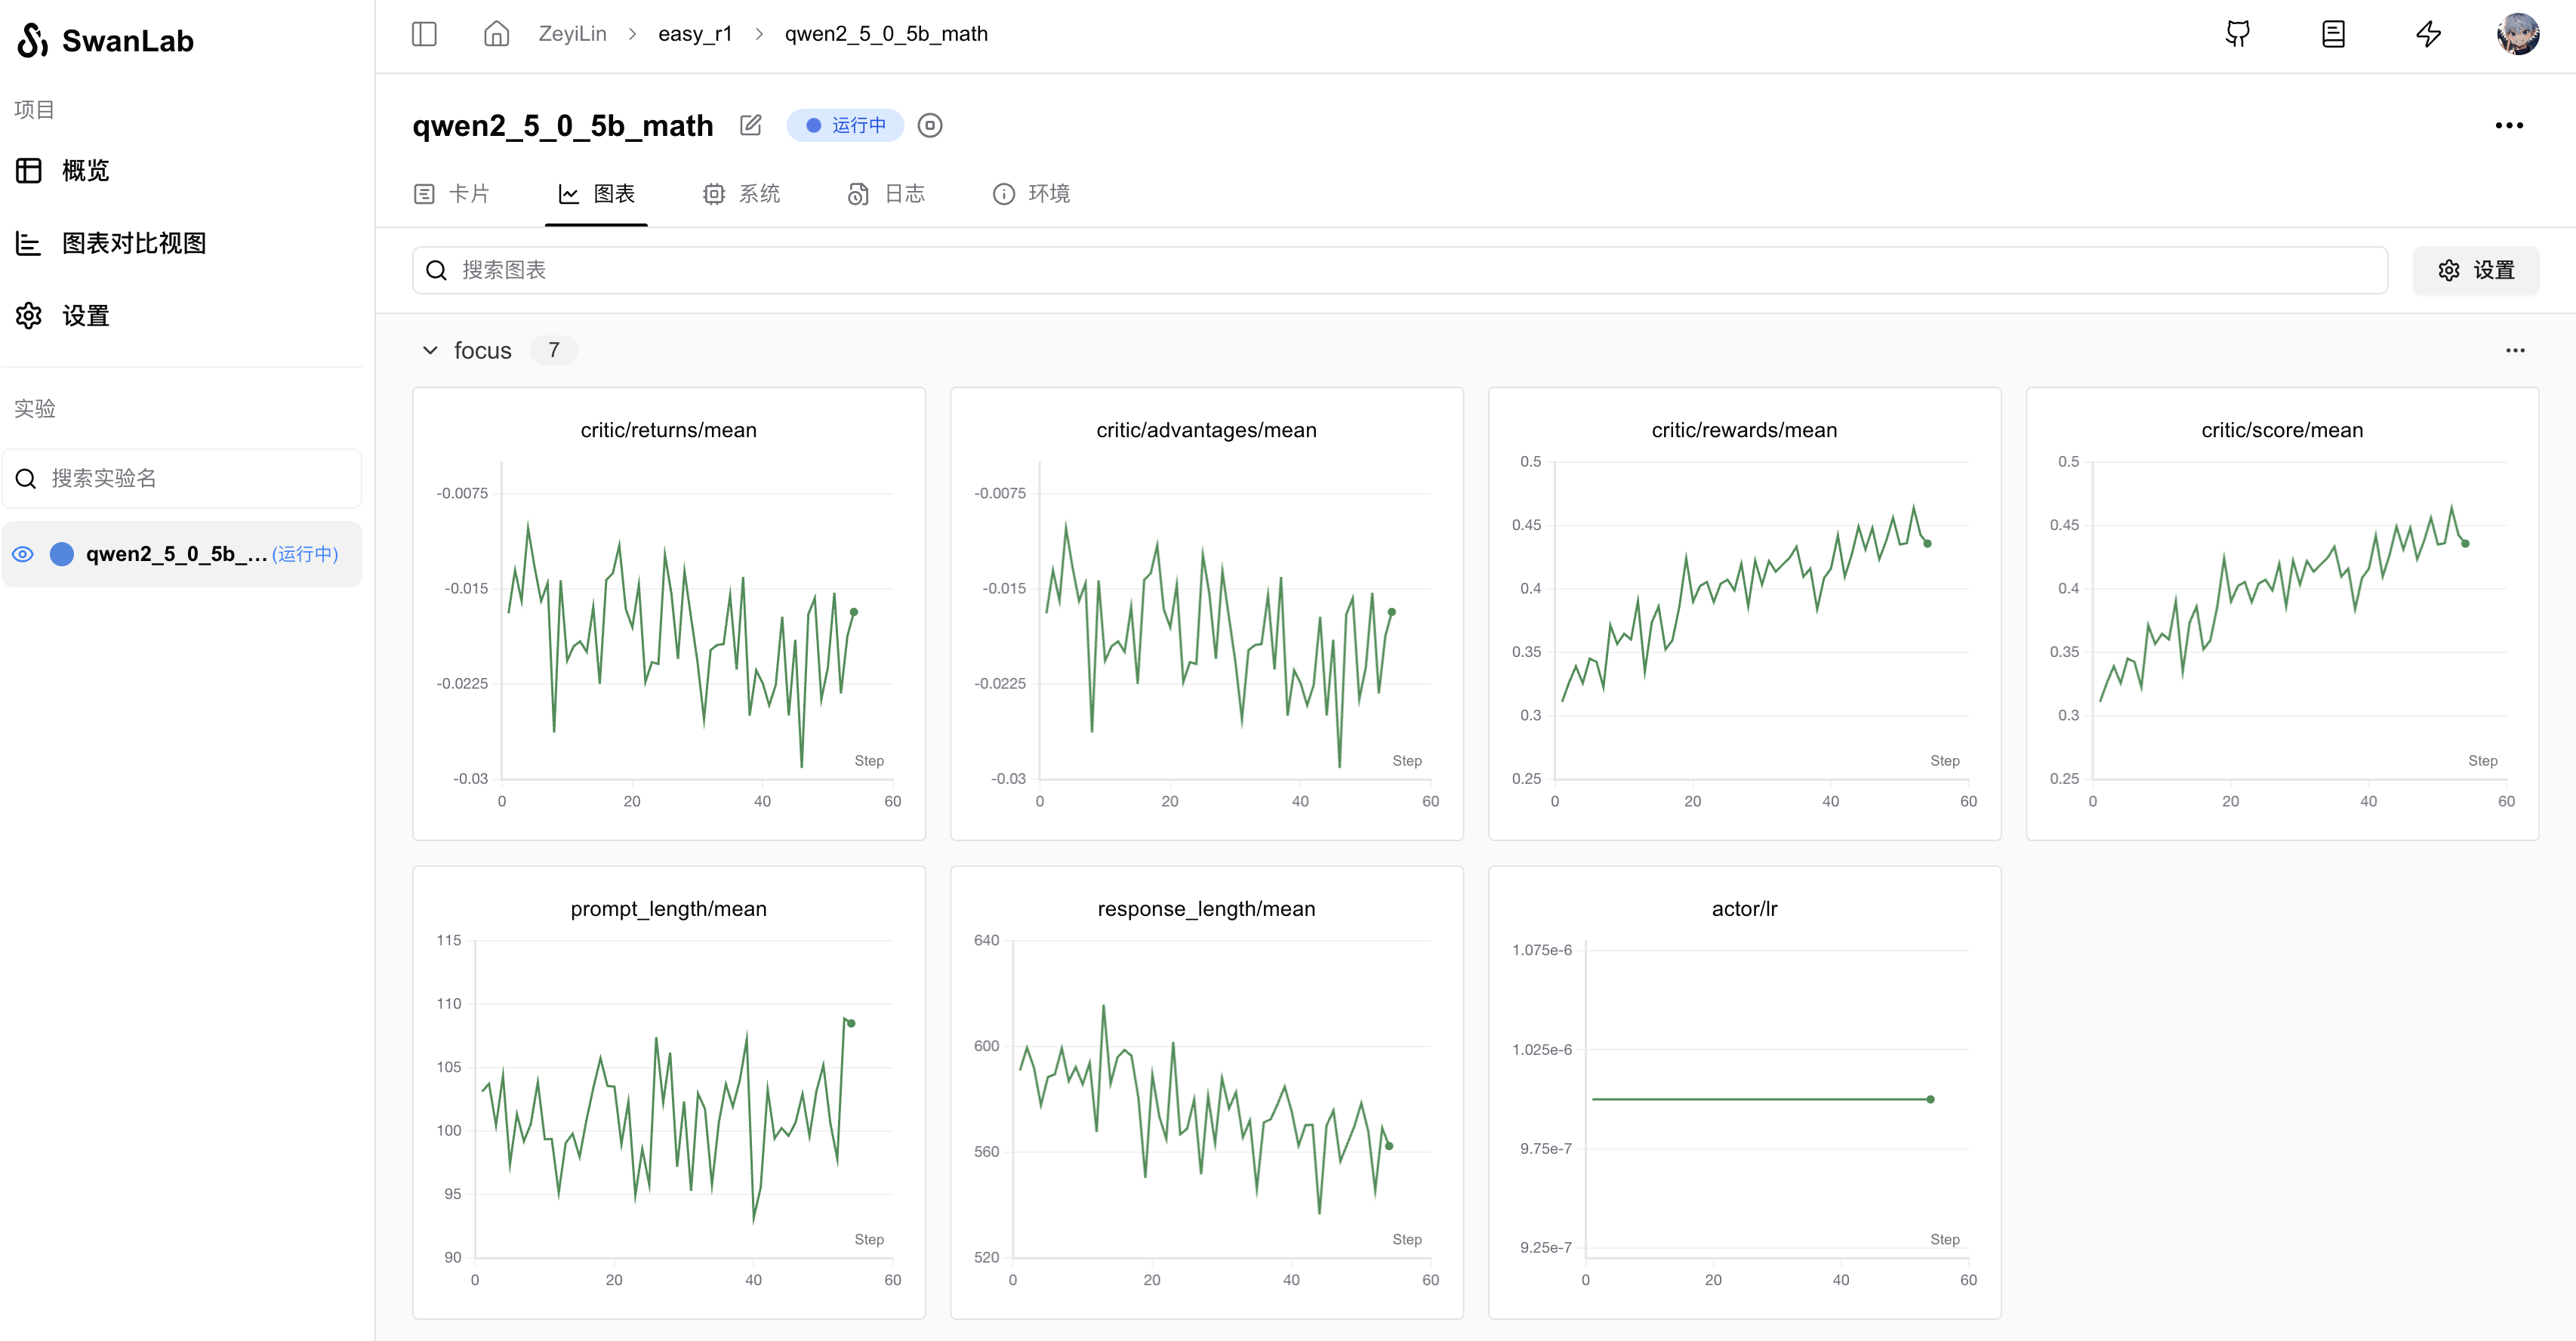Open the 卡片 tab

click(452, 193)
